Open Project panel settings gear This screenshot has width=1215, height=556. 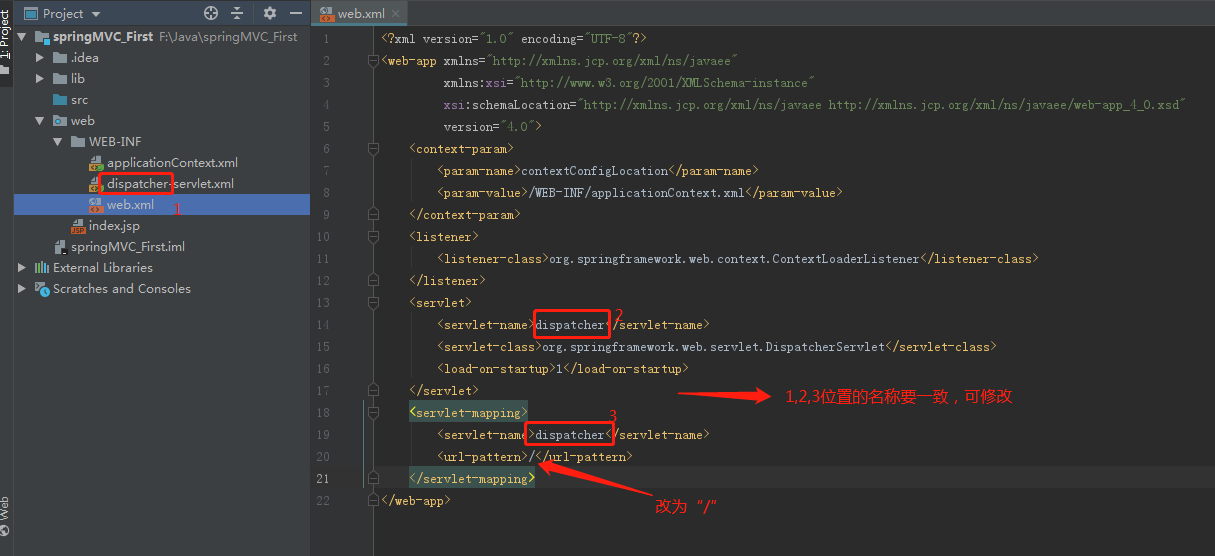tap(270, 14)
